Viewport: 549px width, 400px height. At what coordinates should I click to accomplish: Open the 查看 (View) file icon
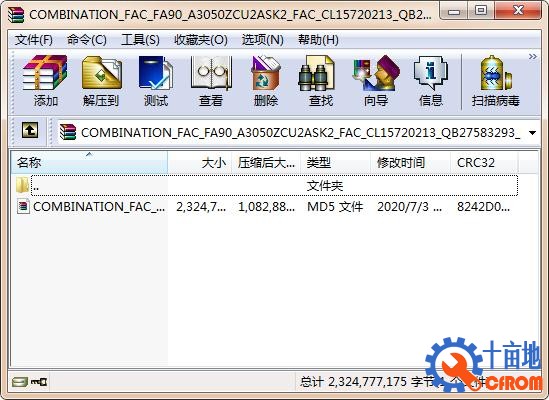pyautogui.click(x=211, y=81)
